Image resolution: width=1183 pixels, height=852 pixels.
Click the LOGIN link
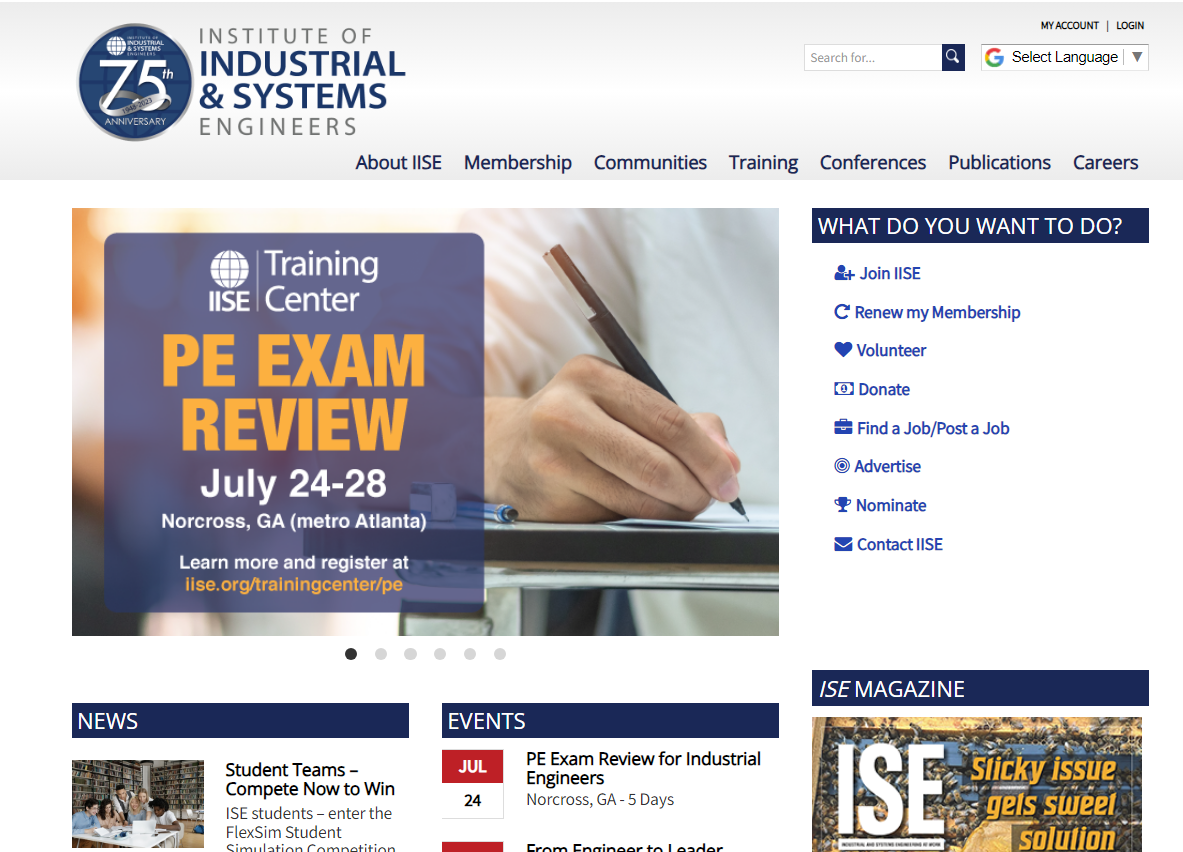click(x=1130, y=26)
